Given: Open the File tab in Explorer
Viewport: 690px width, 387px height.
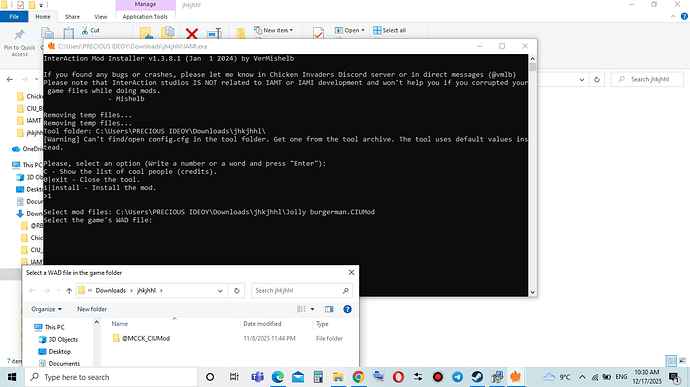Looking at the screenshot, I should point(14,17).
